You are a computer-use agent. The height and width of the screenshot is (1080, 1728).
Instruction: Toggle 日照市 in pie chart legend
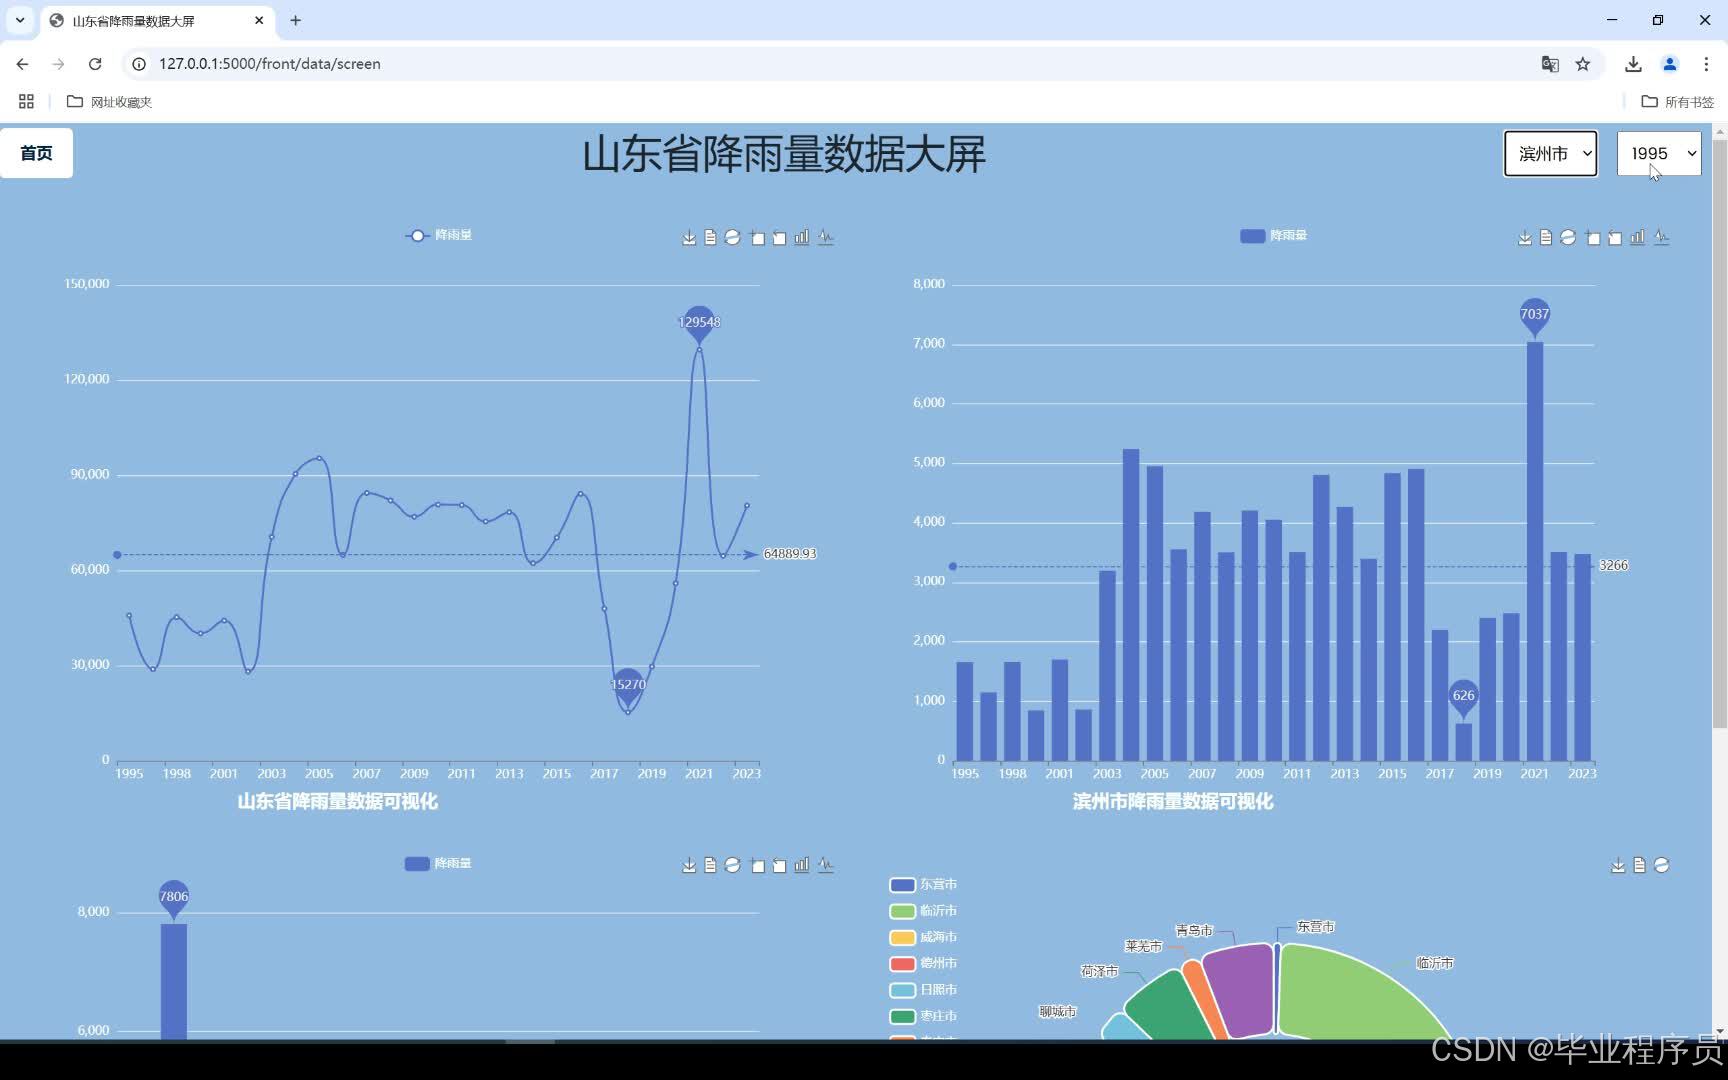pyautogui.click(x=923, y=990)
